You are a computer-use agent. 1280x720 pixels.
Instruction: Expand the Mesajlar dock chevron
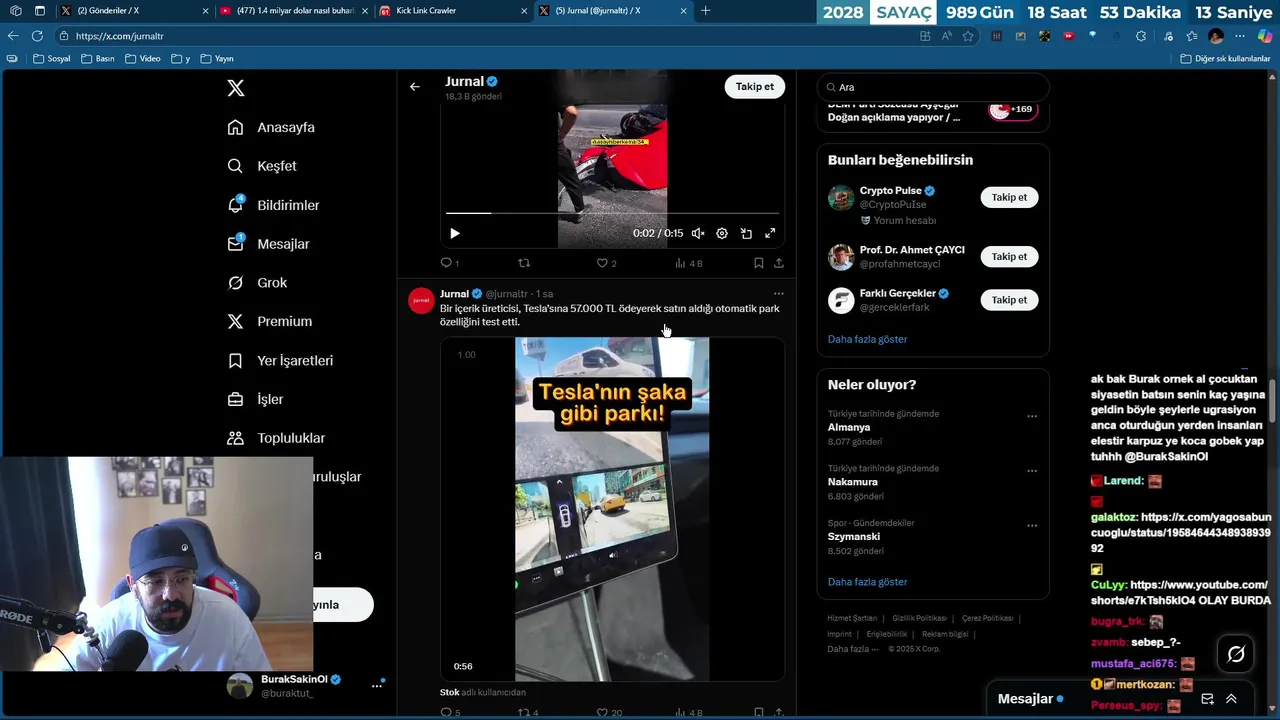tap(1231, 699)
